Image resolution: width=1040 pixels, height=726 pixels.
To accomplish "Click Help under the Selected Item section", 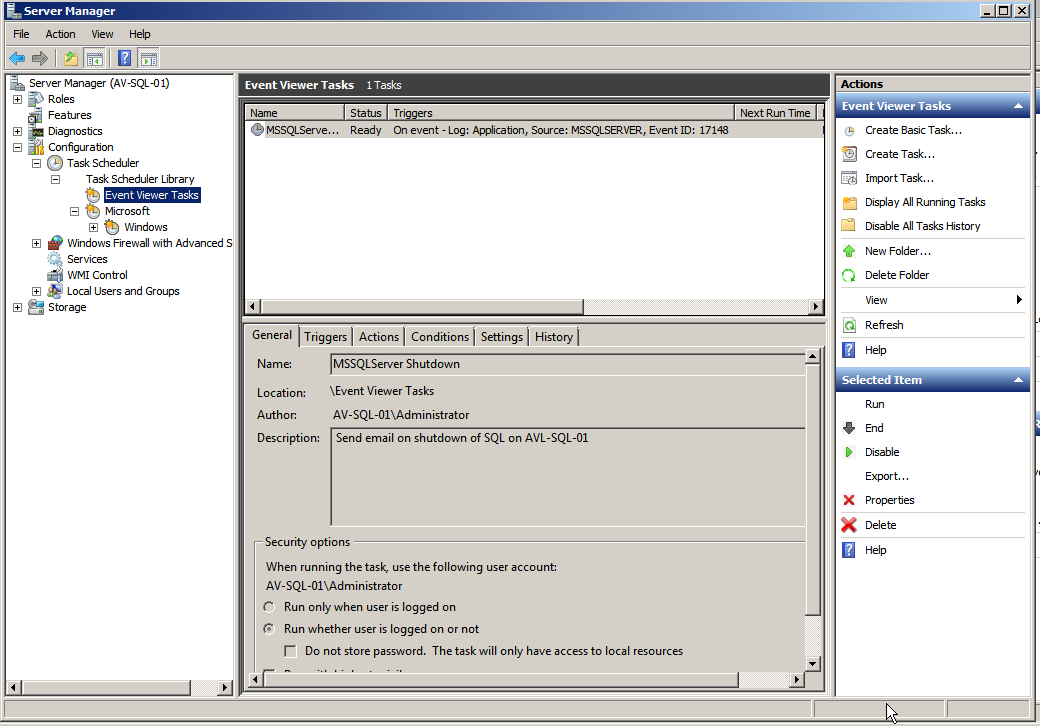I will point(876,550).
